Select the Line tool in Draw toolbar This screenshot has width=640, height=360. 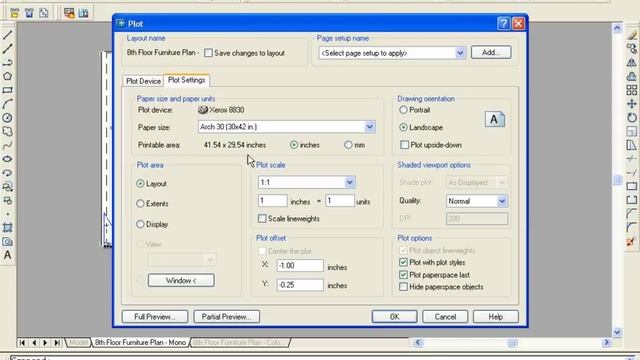pos(7,35)
